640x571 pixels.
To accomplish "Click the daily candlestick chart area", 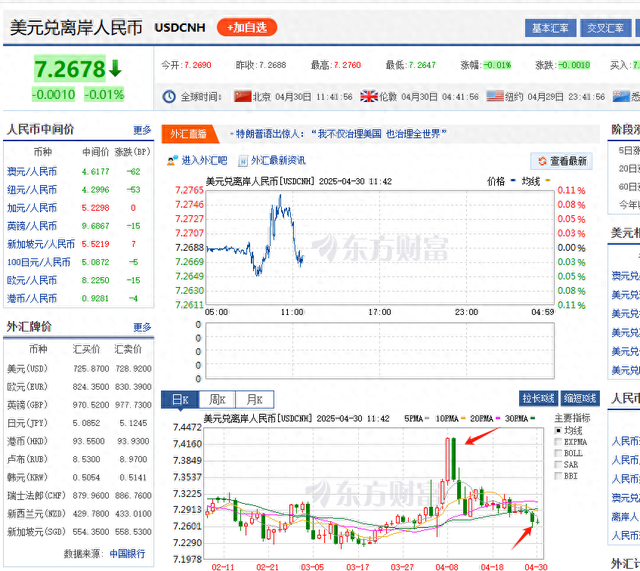I will coord(373,493).
